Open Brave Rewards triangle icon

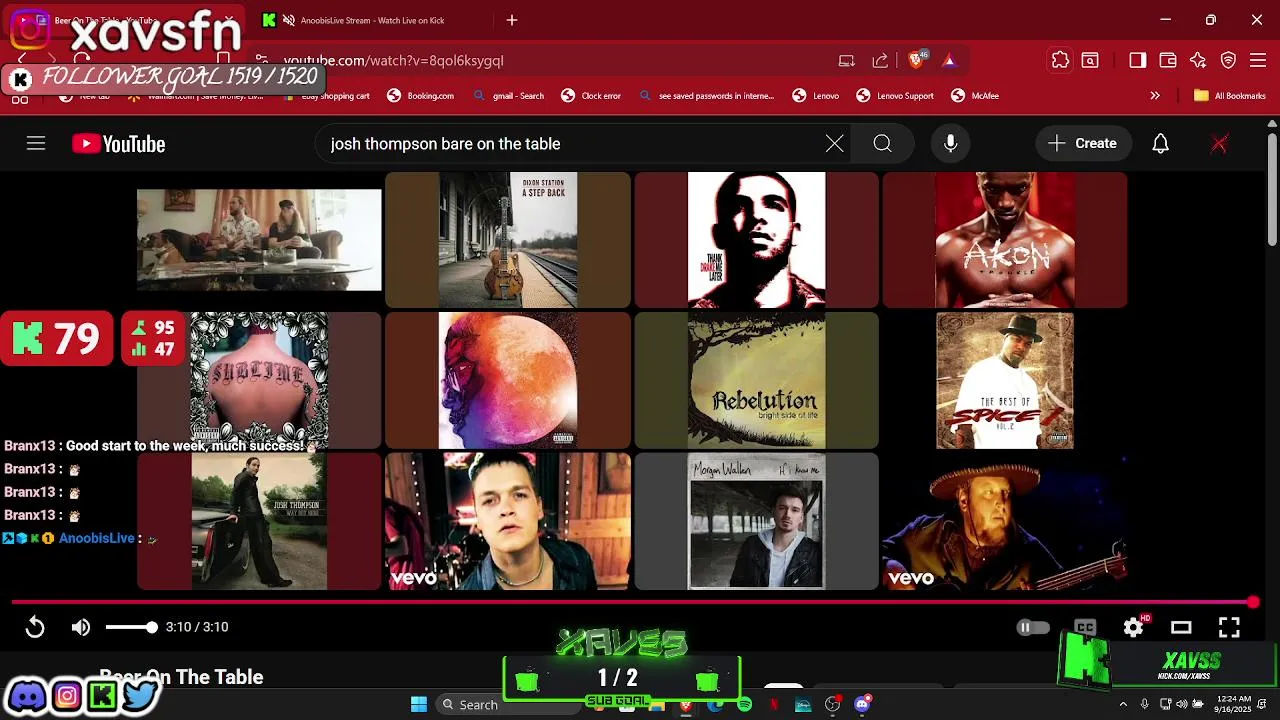point(949,60)
